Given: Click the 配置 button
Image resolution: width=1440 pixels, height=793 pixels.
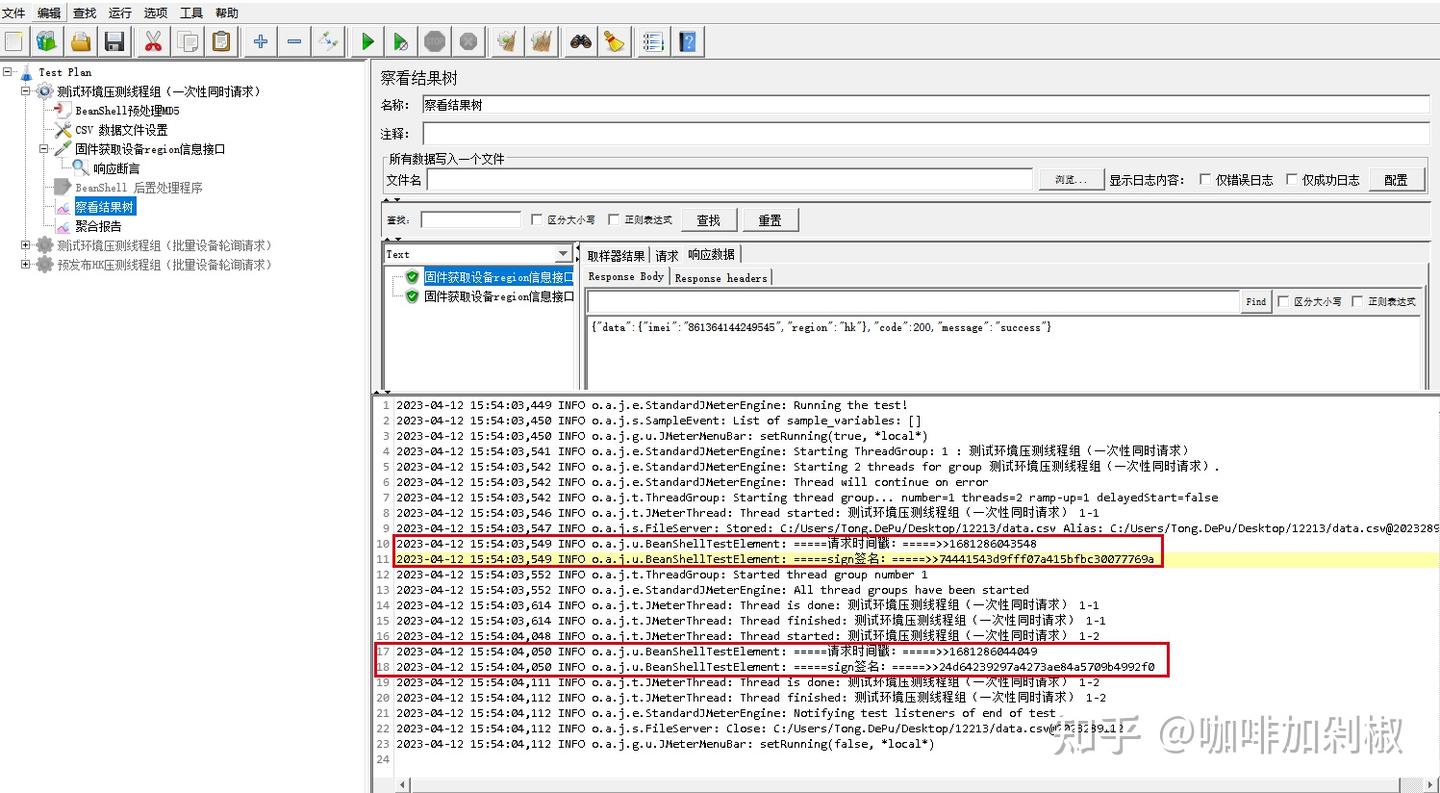Looking at the screenshot, I should click(x=1396, y=180).
